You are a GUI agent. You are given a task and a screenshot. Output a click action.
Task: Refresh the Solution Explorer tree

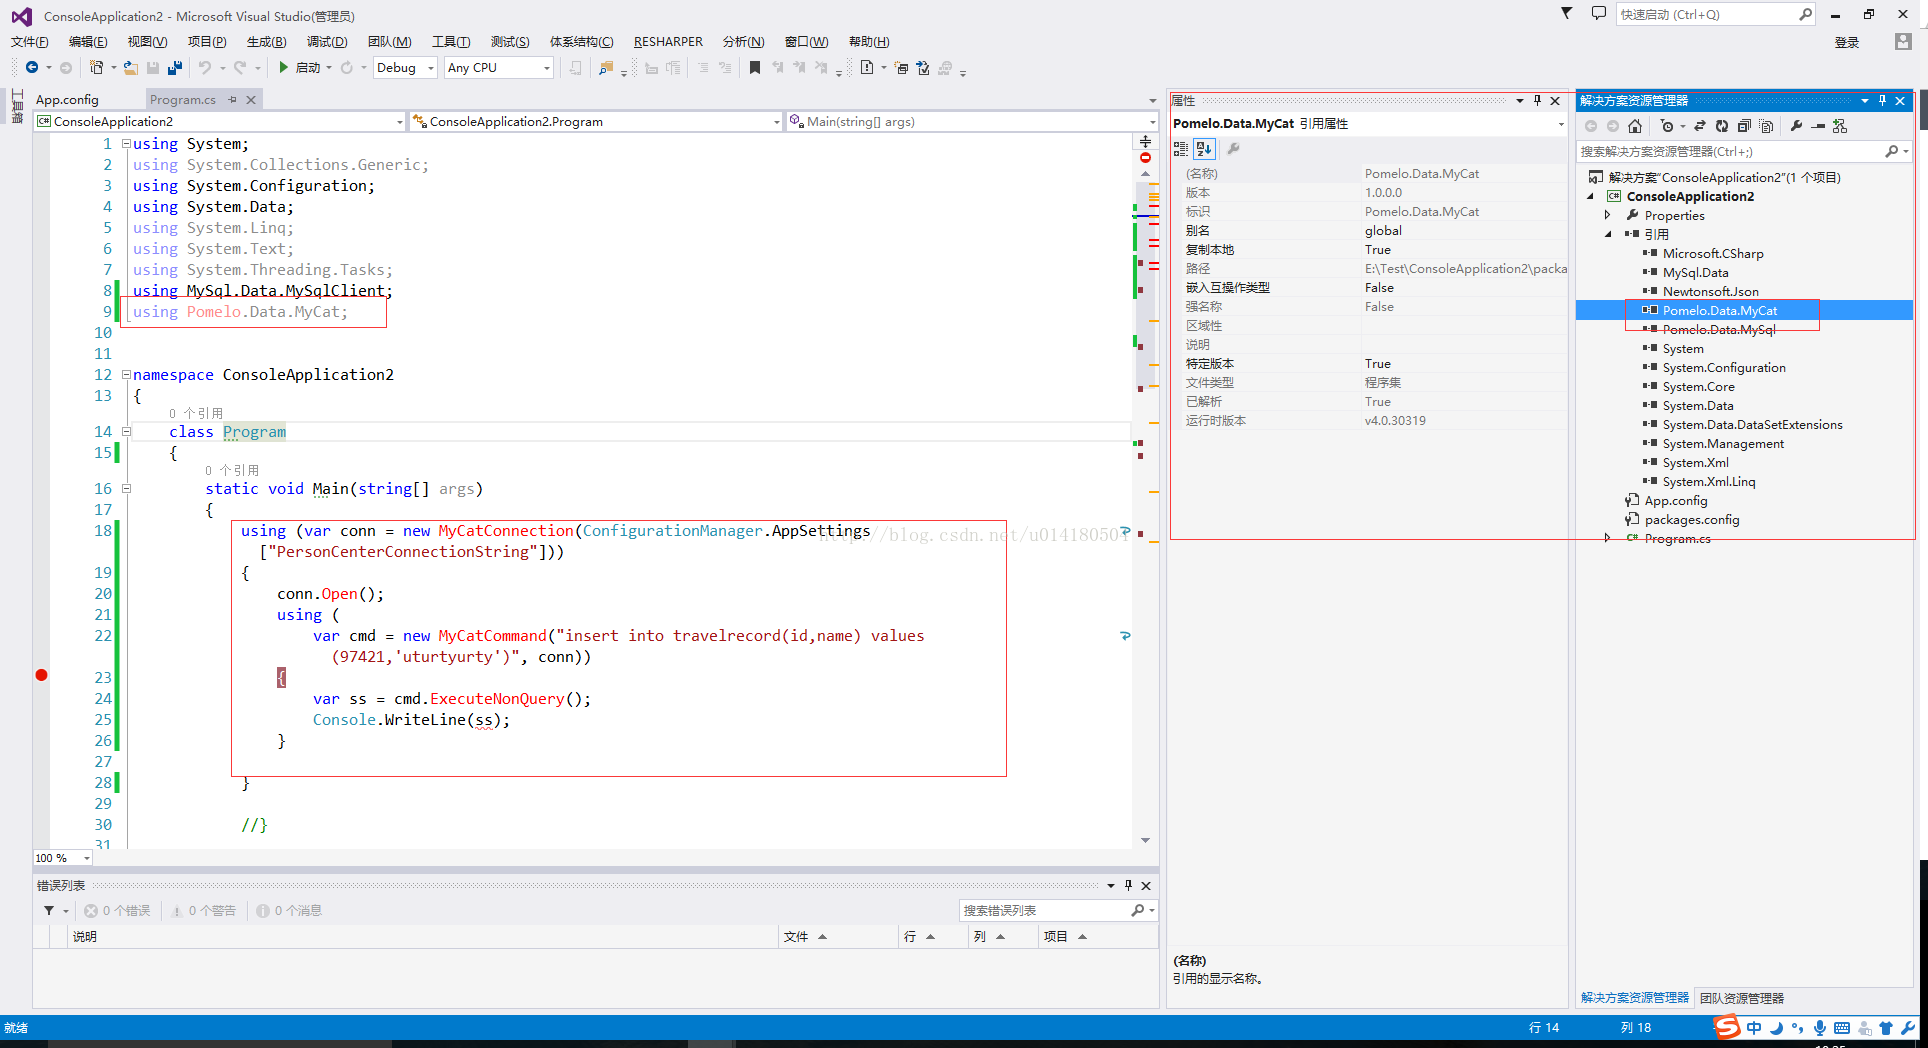click(x=1722, y=126)
